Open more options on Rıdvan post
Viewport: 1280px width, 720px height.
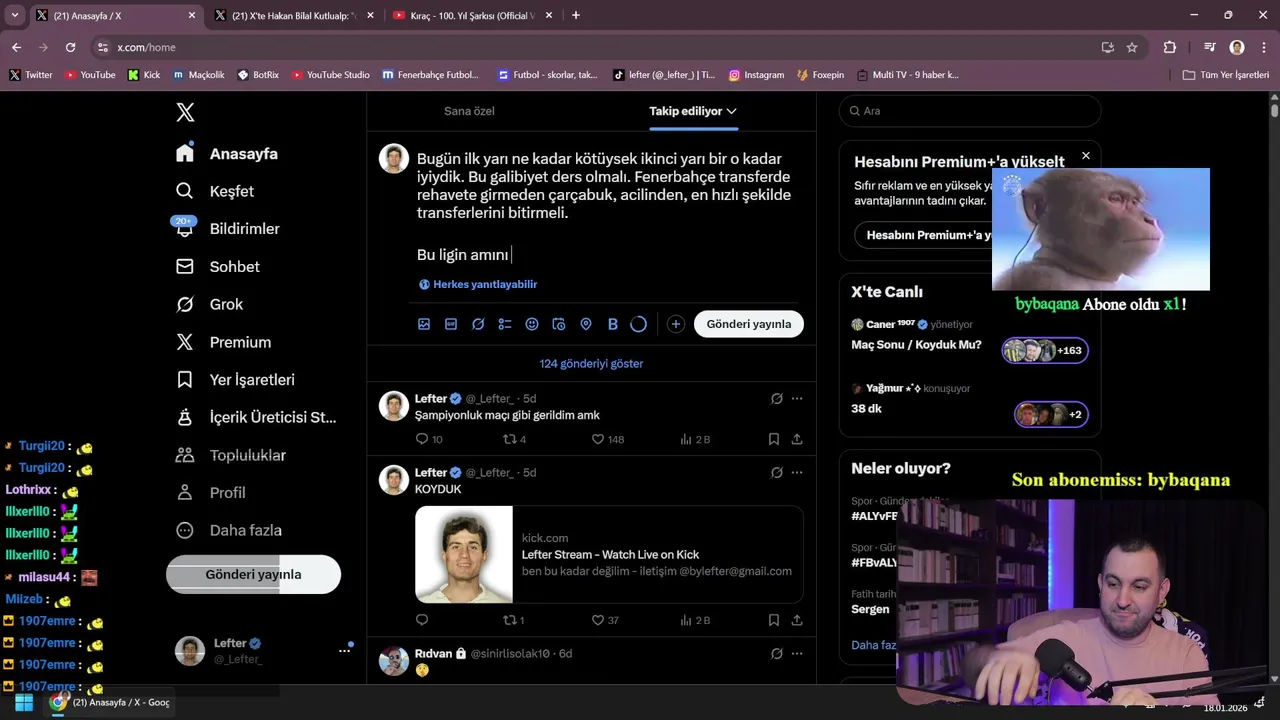(797, 653)
